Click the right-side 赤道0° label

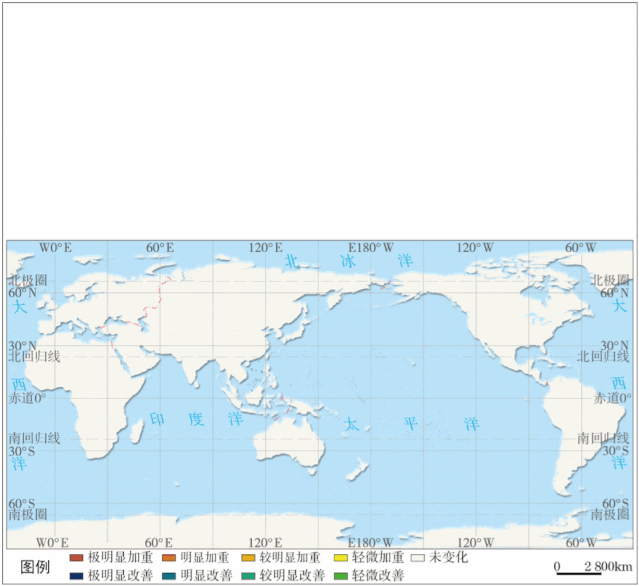[x=612, y=398]
